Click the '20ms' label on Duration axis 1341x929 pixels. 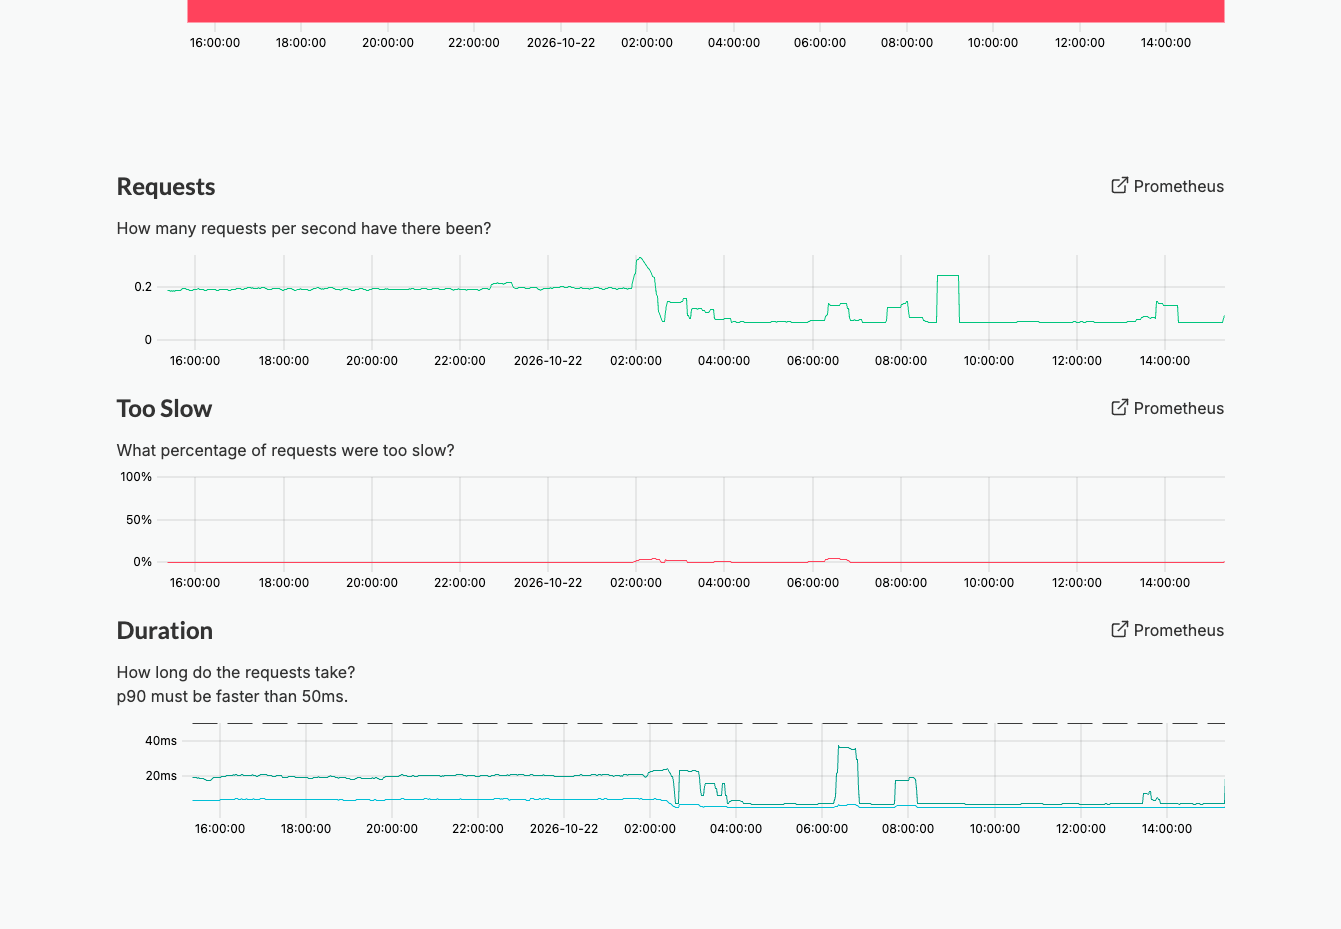point(161,776)
